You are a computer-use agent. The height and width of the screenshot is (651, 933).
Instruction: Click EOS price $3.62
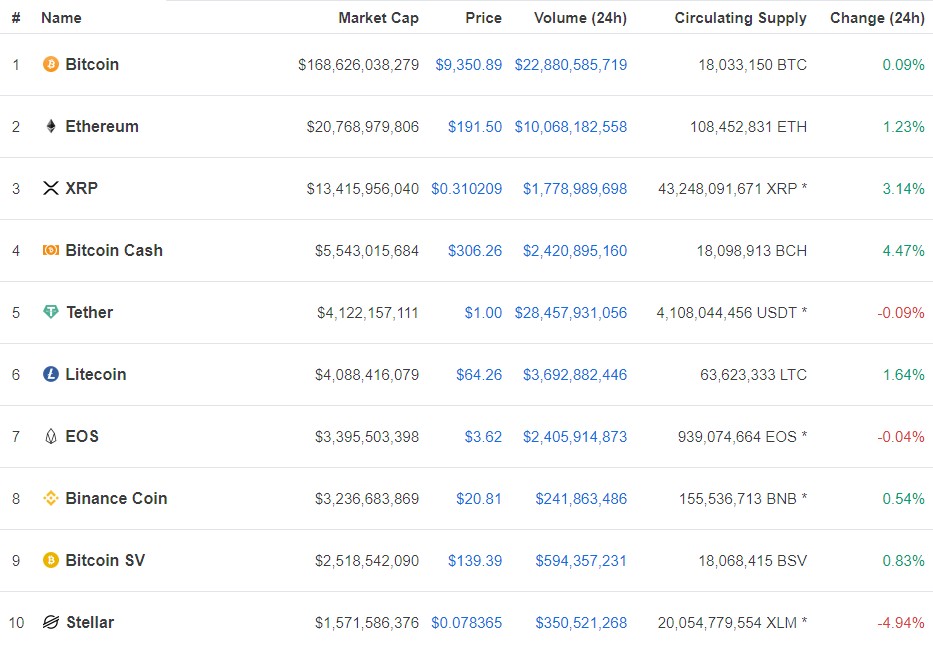pyautogui.click(x=483, y=437)
